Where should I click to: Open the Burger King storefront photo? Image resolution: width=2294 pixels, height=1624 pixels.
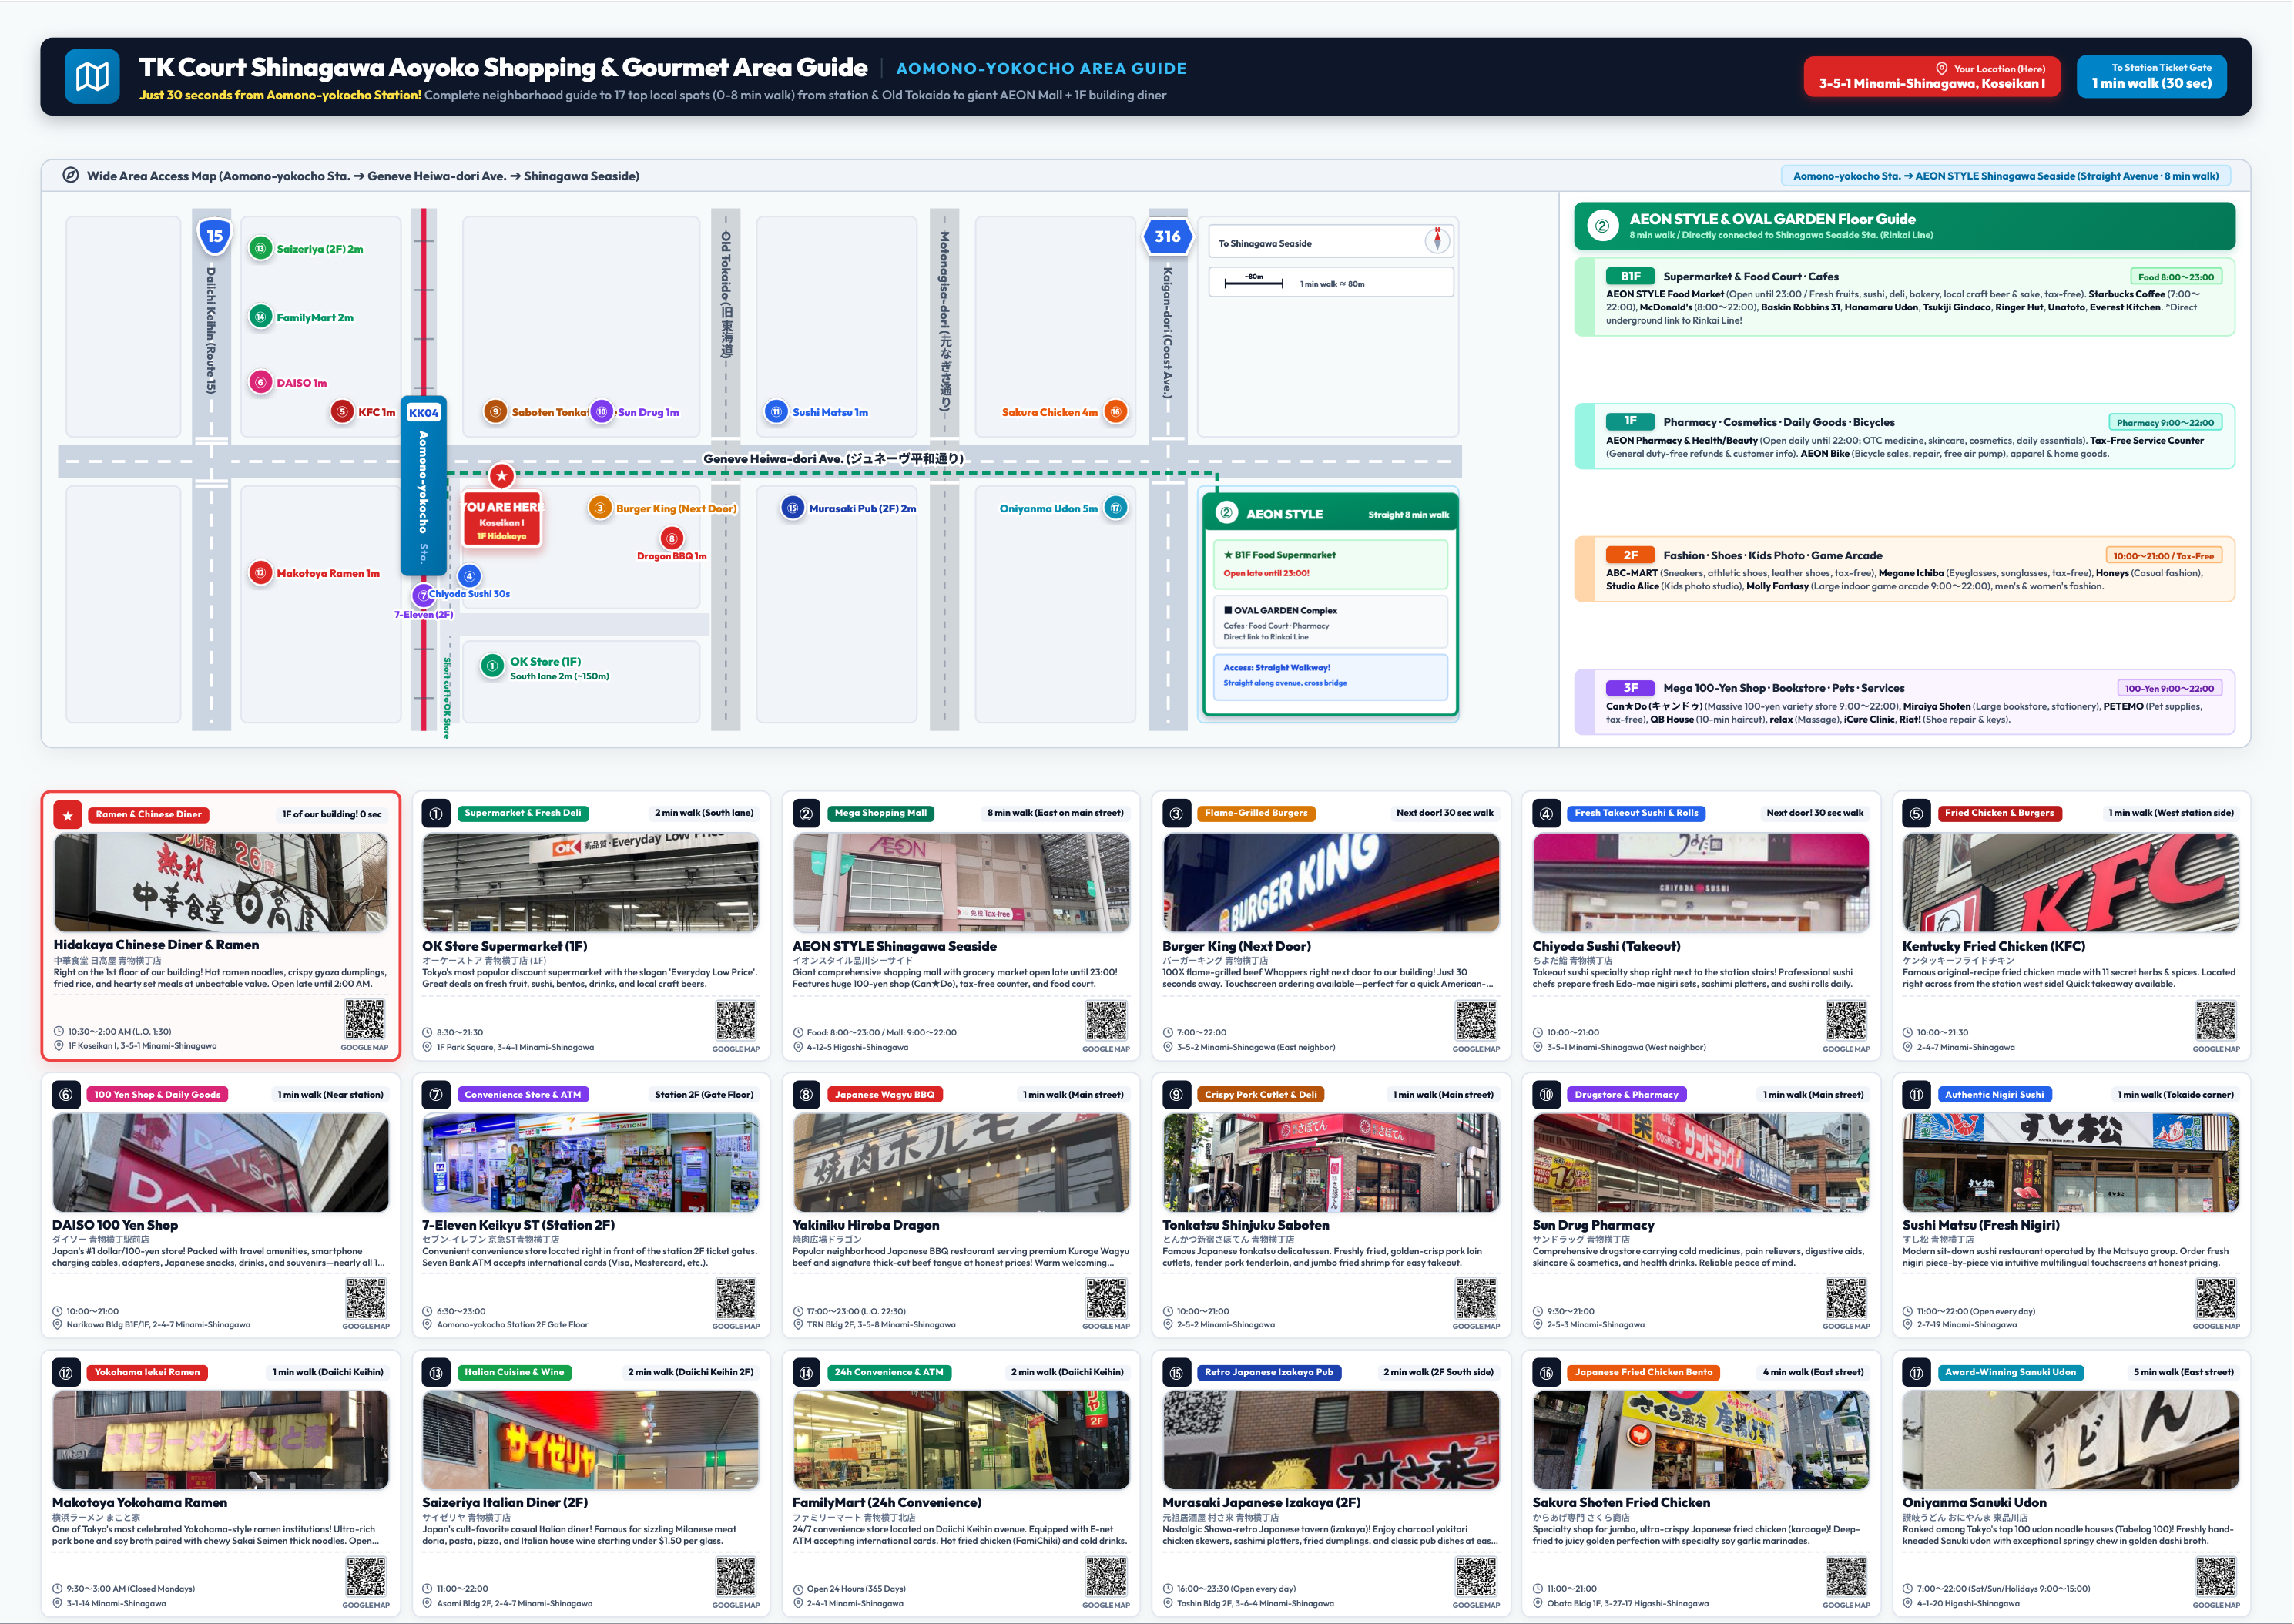click(1330, 883)
